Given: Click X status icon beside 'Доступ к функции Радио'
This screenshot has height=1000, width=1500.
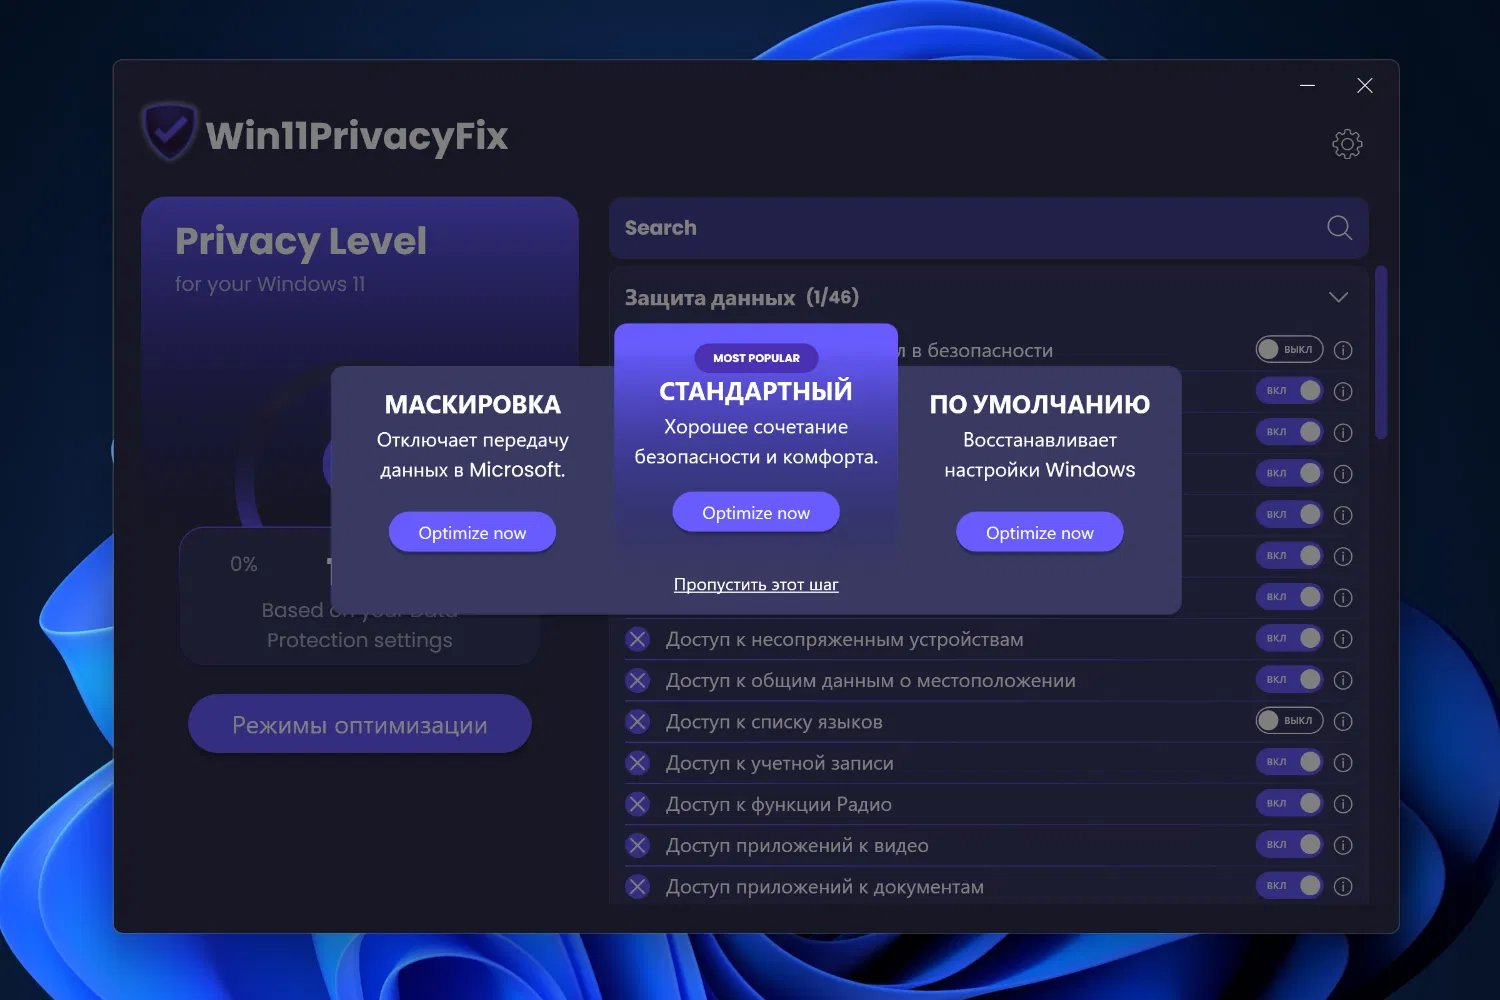Looking at the screenshot, I should tap(637, 804).
